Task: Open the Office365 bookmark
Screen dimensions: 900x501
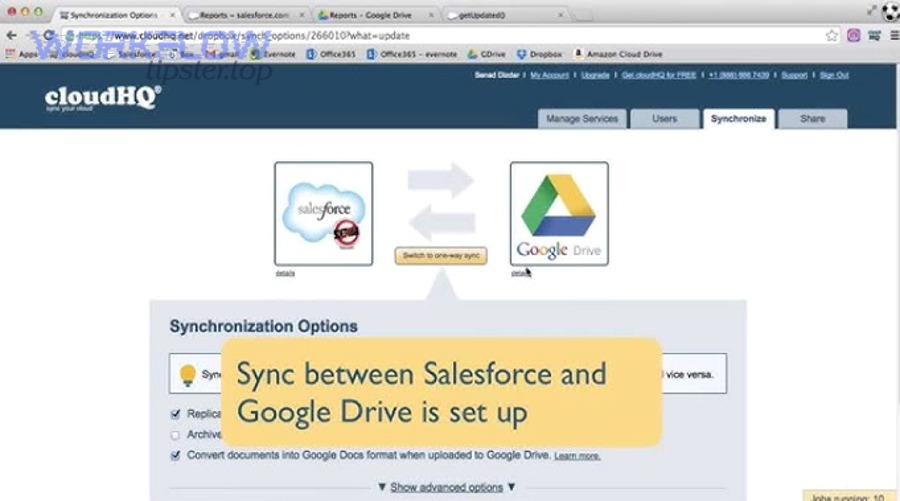Action: tap(331, 54)
